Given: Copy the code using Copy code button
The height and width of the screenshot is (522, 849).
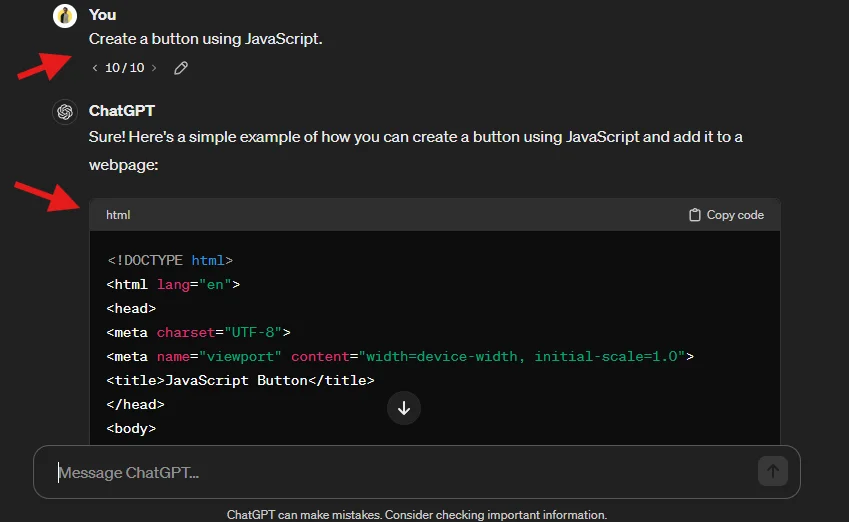Looking at the screenshot, I should (726, 215).
